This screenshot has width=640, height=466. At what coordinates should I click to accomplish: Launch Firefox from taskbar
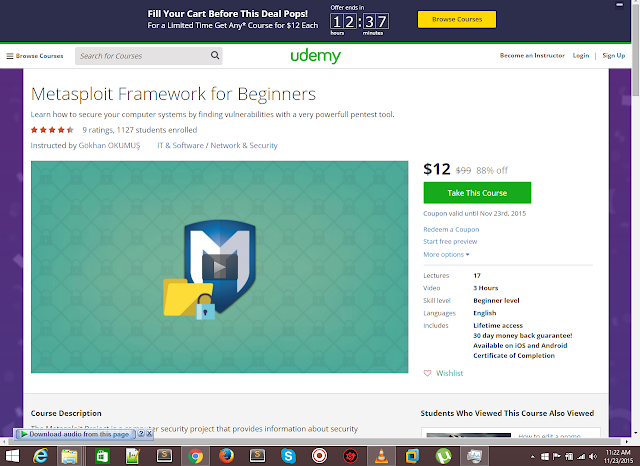pos(226,456)
